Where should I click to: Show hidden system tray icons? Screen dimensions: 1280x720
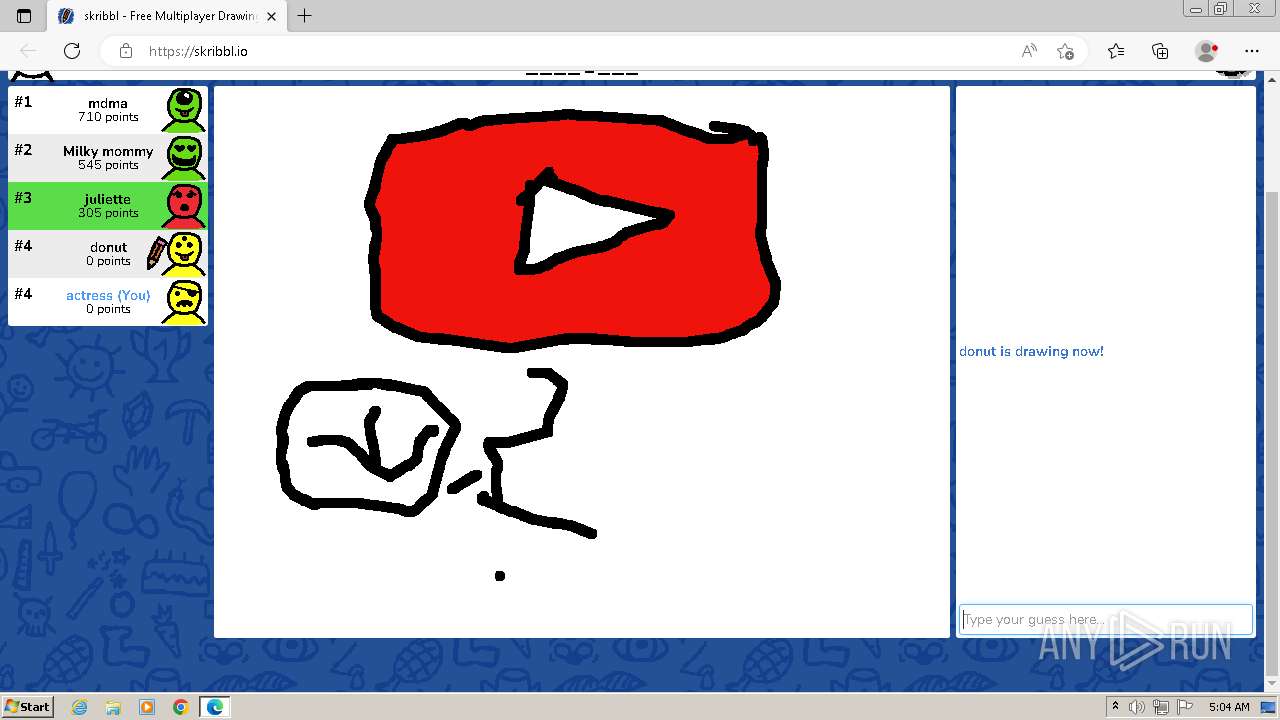[1115, 707]
